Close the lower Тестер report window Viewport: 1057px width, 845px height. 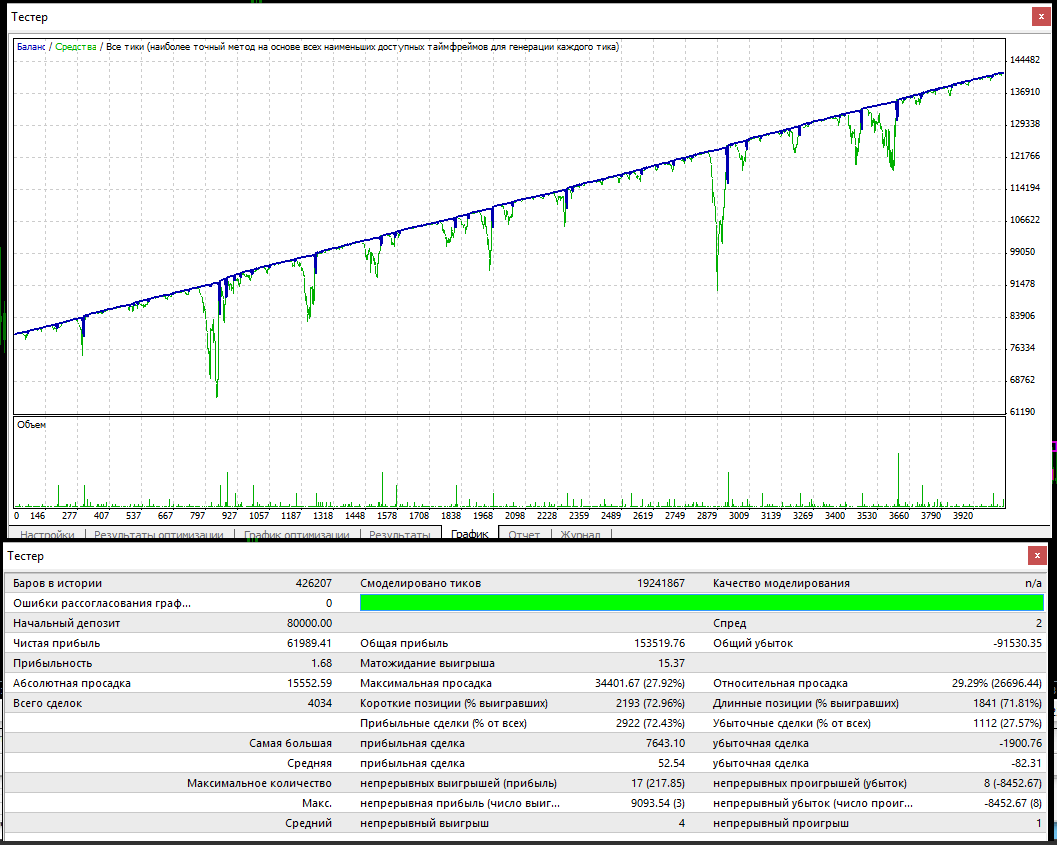pos(1037,555)
